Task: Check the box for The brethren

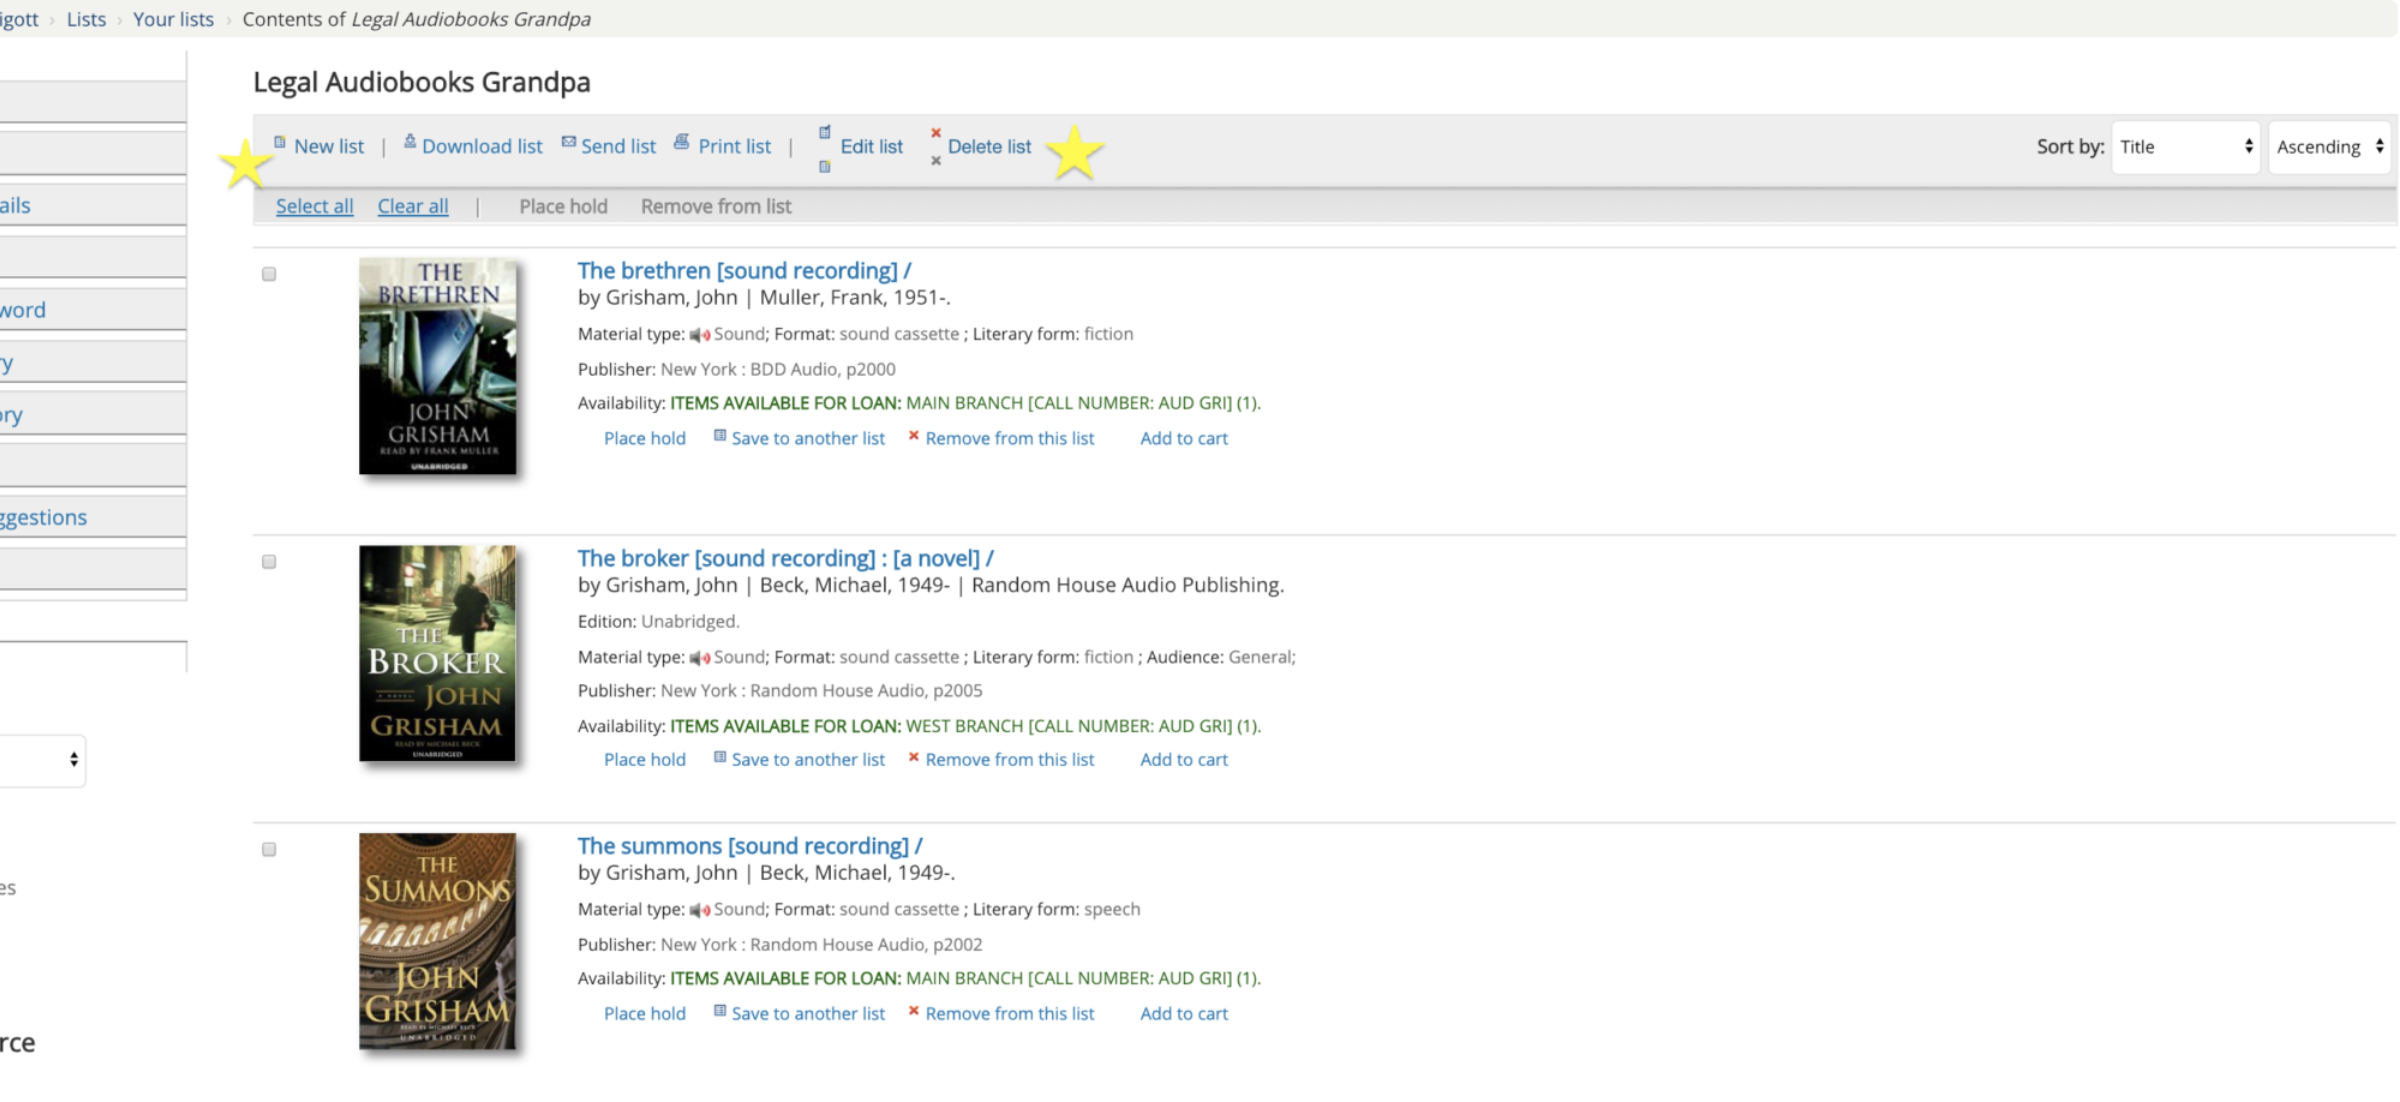Action: click(x=269, y=274)
